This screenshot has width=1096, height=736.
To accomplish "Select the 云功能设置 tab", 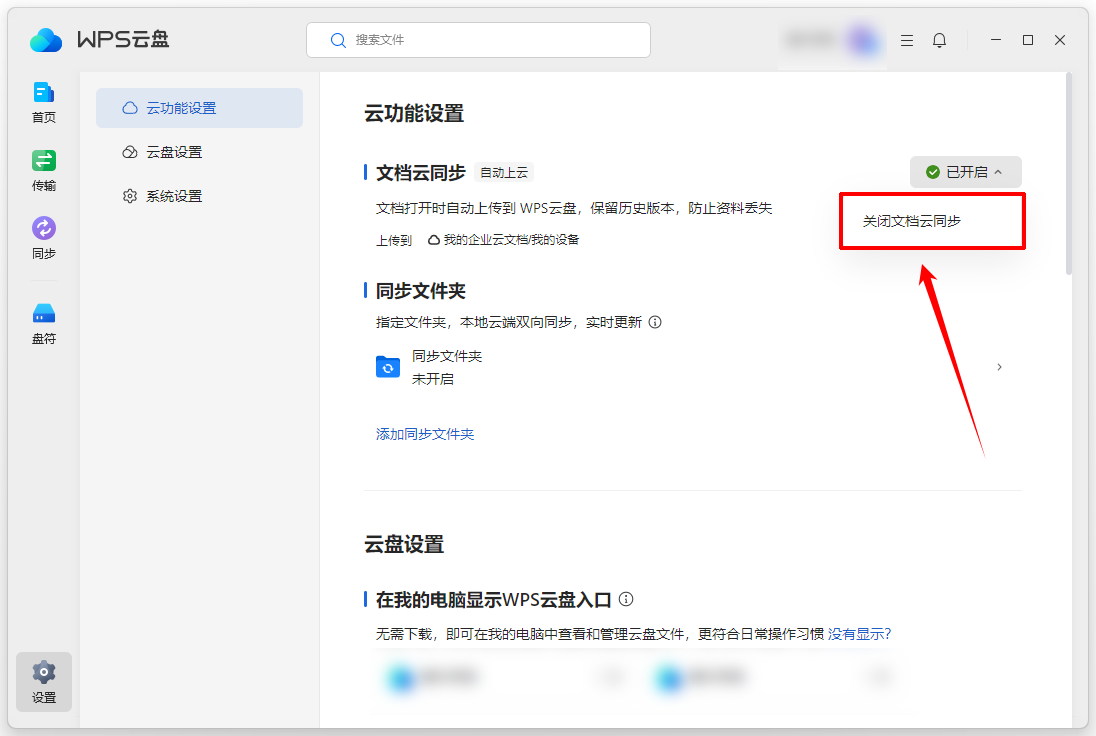I will pyautogui.click(x=199, y=108).
